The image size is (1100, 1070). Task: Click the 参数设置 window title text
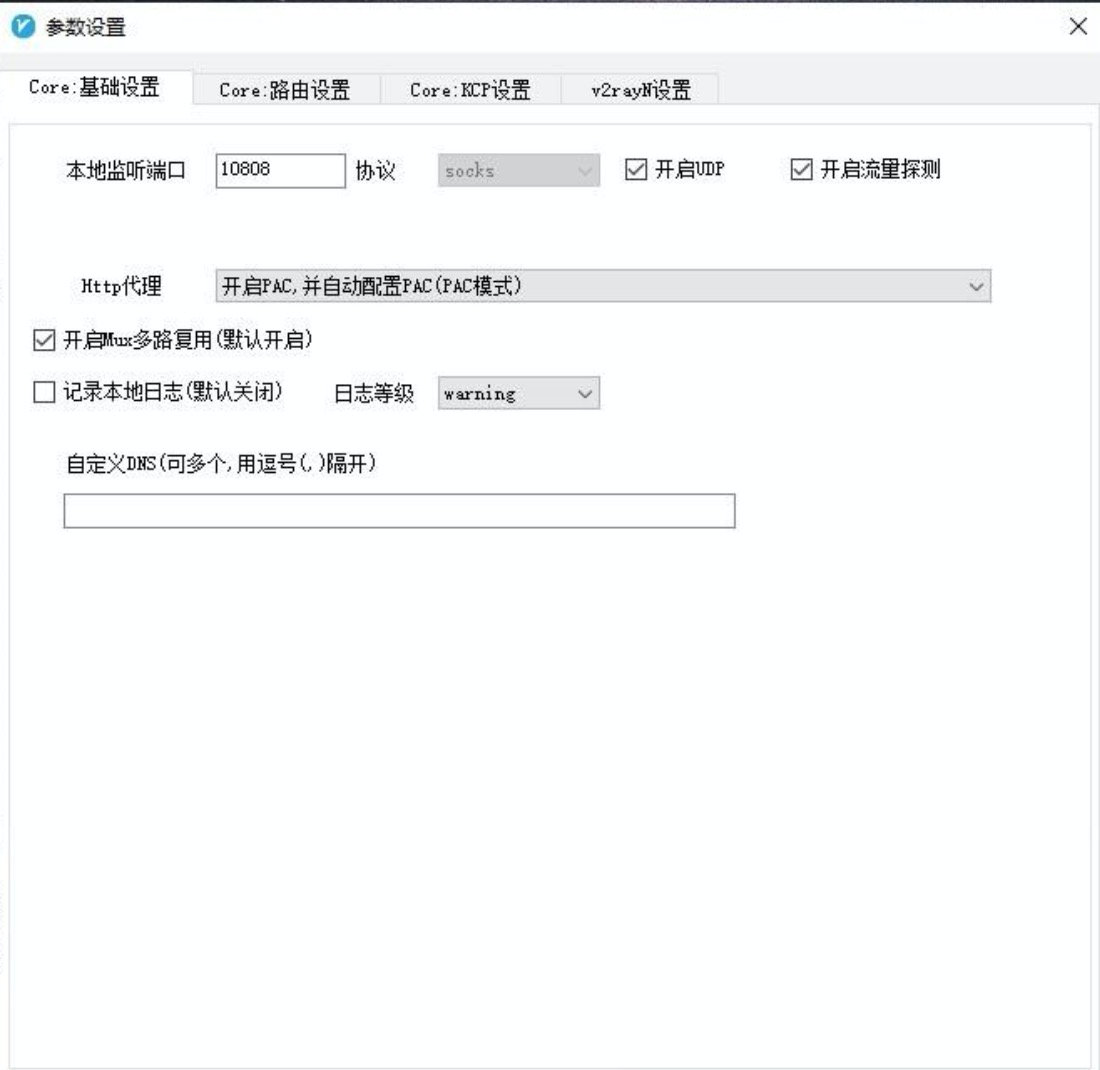click(86, 28)
